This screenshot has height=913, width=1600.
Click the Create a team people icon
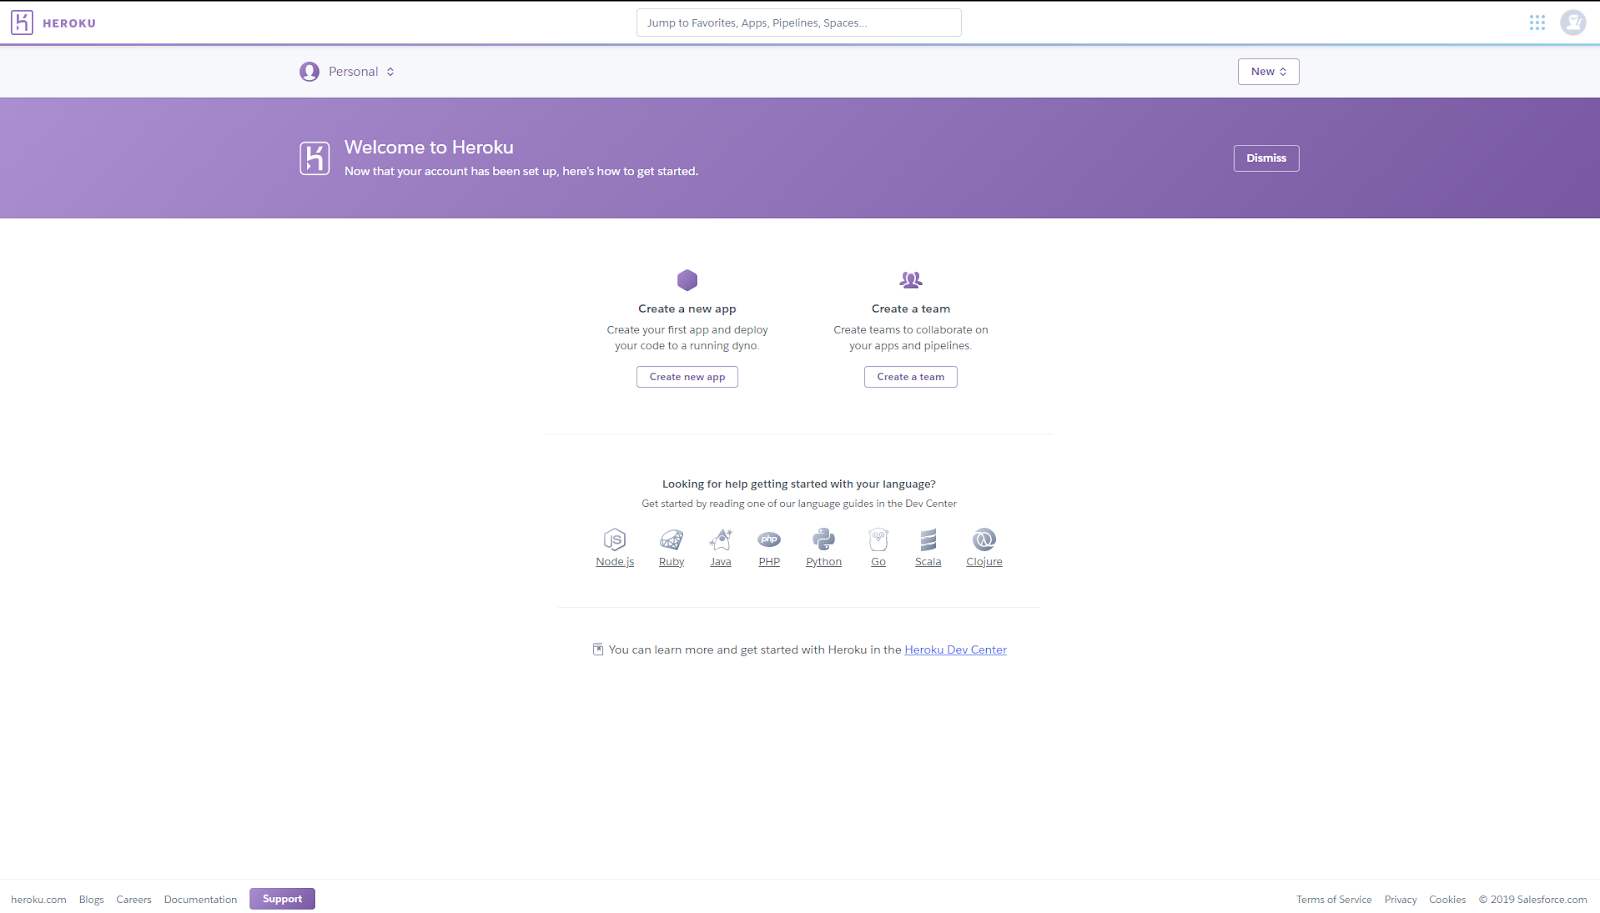[911, 280]
